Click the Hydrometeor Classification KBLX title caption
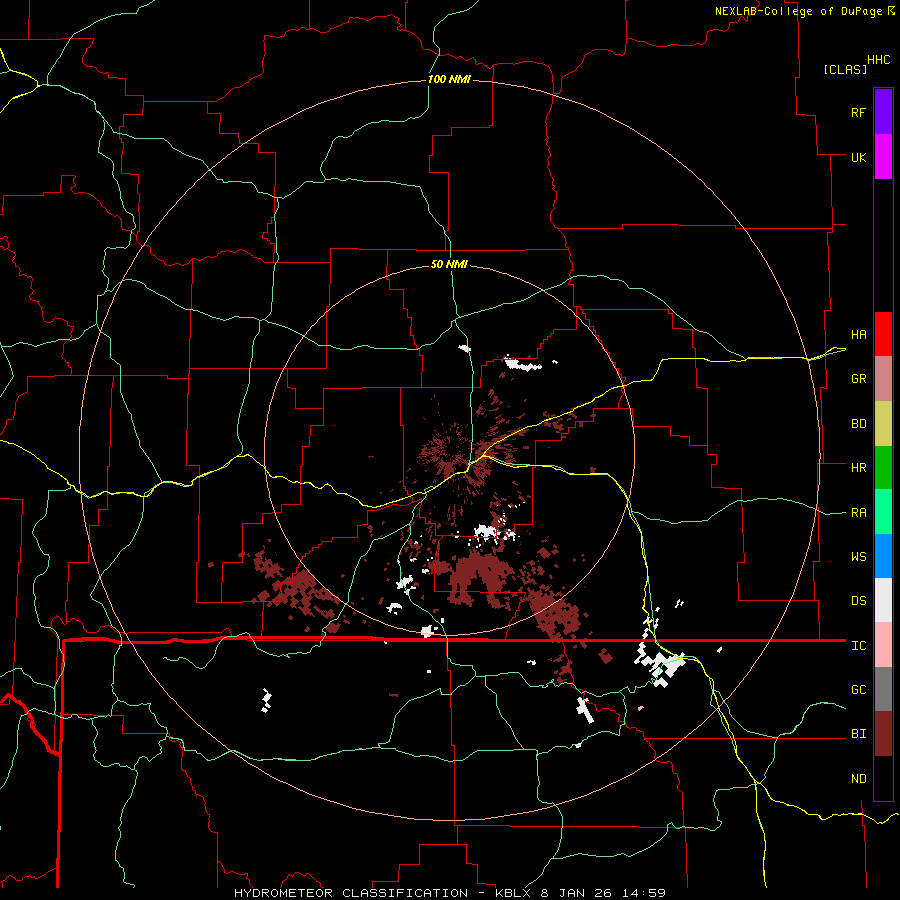 click(449, 893)
